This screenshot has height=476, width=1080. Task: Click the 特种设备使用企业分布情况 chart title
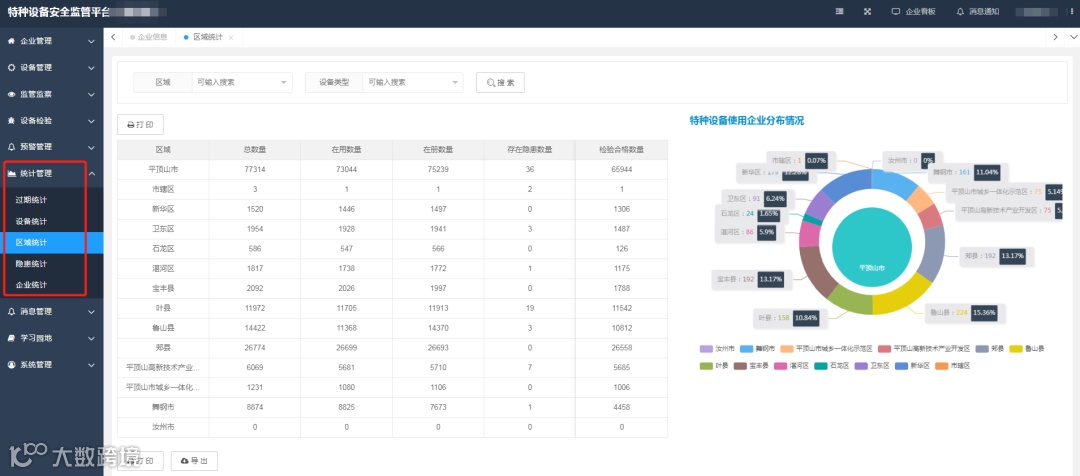[747, 121]
